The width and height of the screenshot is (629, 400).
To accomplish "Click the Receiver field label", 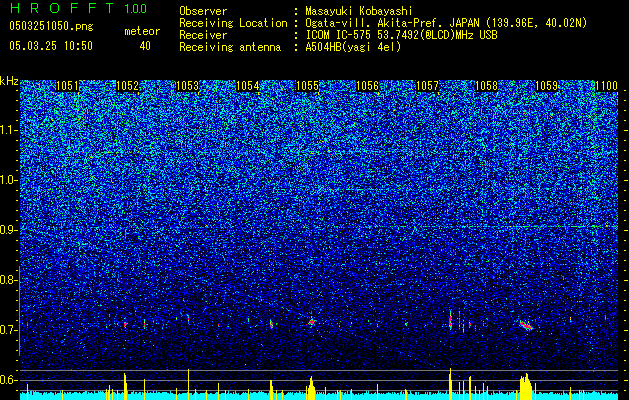I will coord(203,35).
